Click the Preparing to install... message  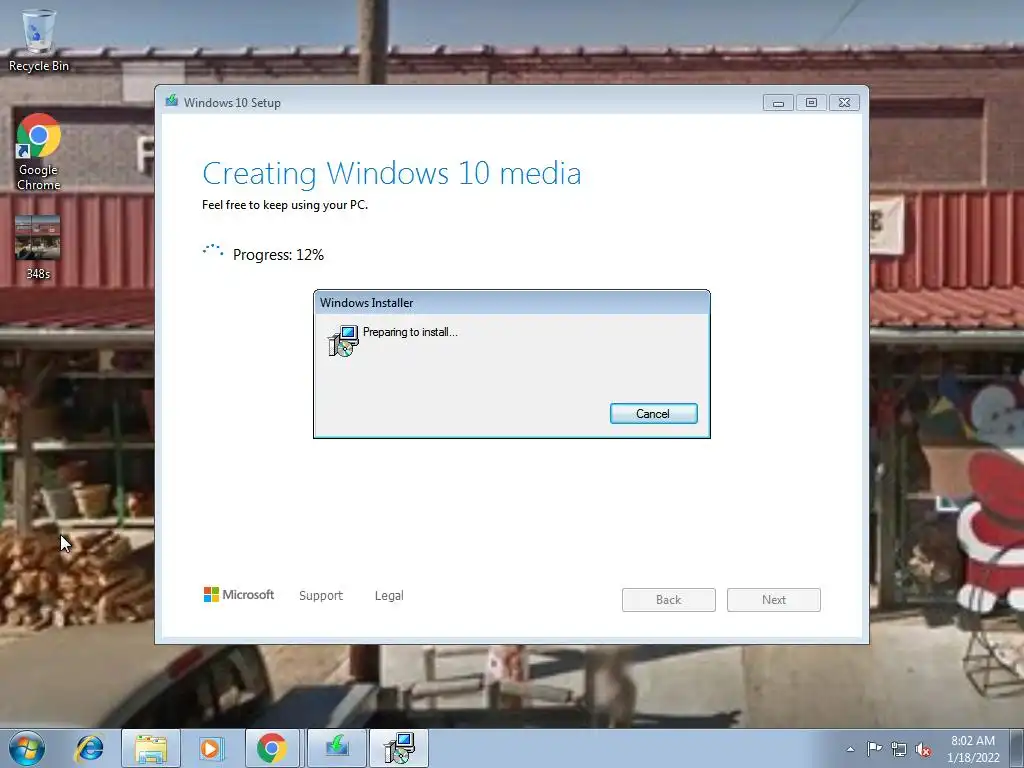(x=410, y=332)
